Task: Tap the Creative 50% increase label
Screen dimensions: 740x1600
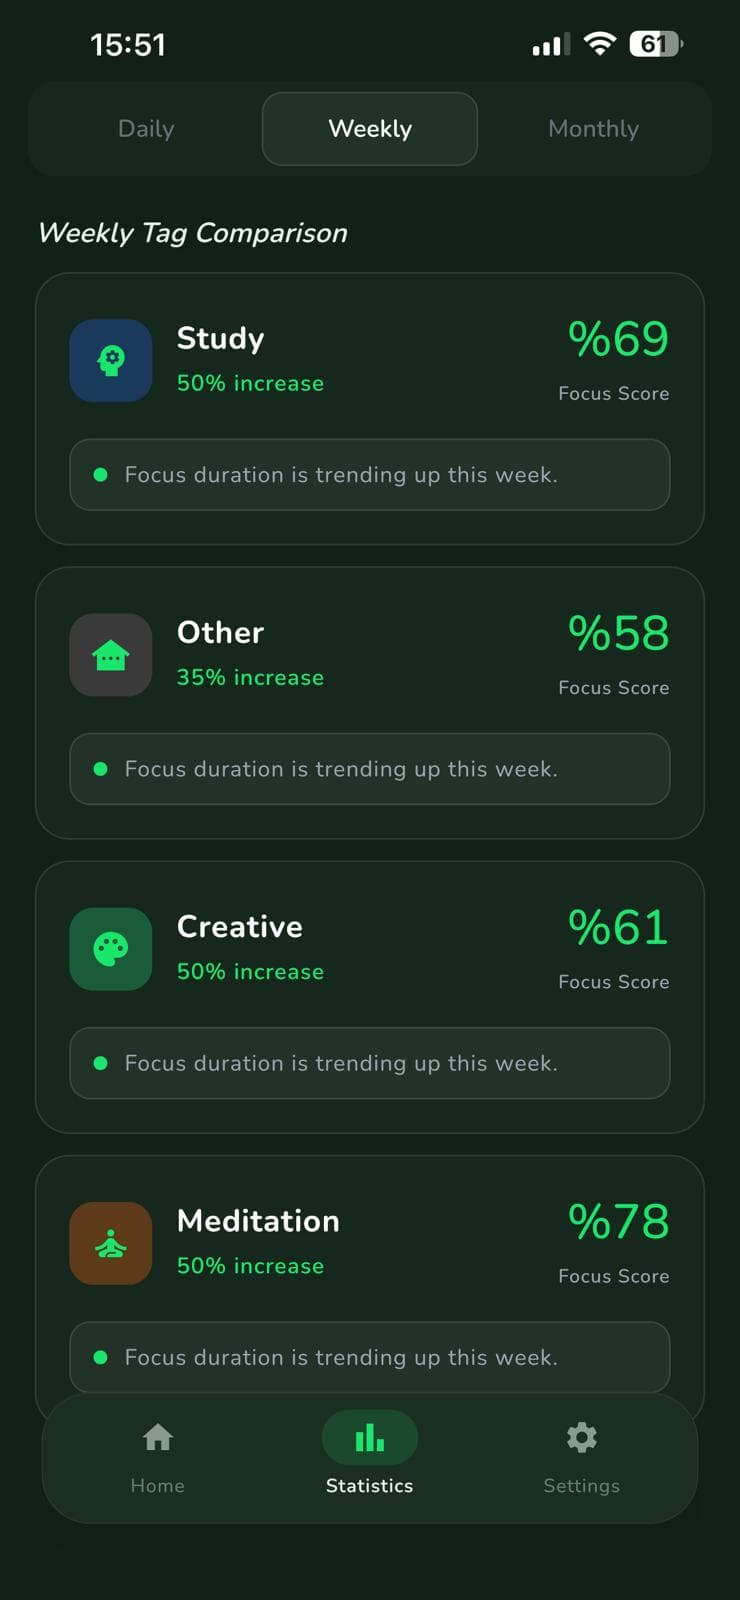Action: point(251,972)
